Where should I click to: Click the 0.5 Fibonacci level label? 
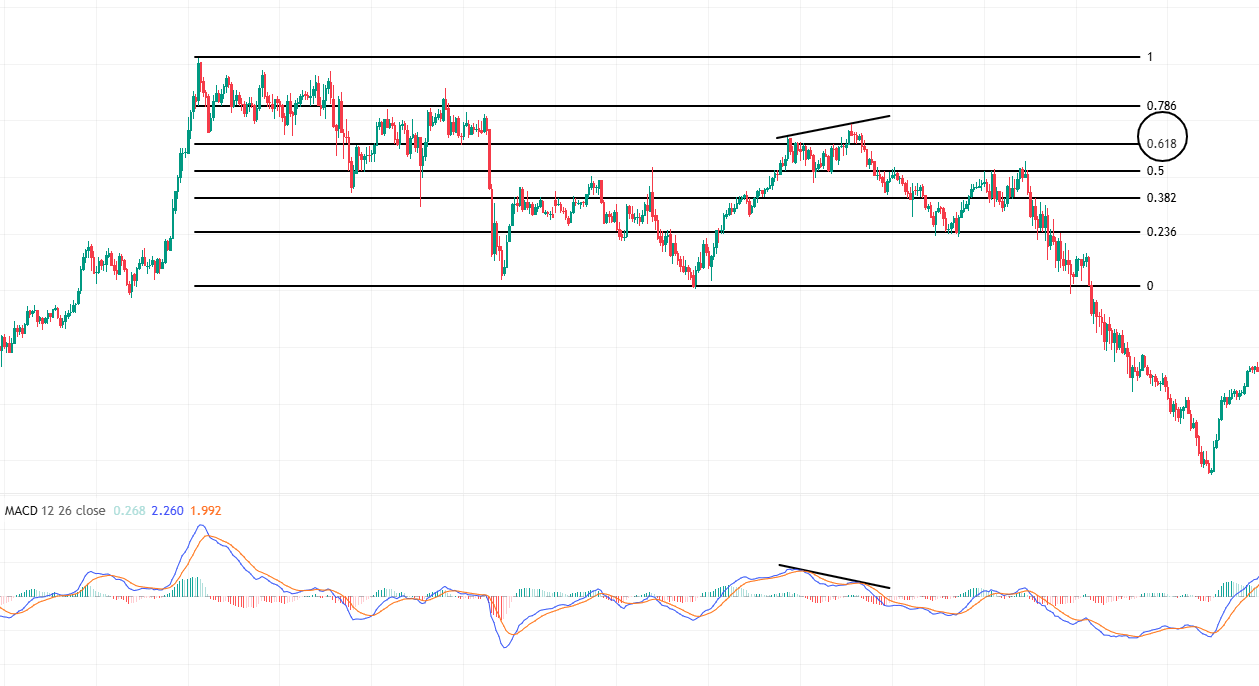pyautogui.click(x=1155, y=171)
